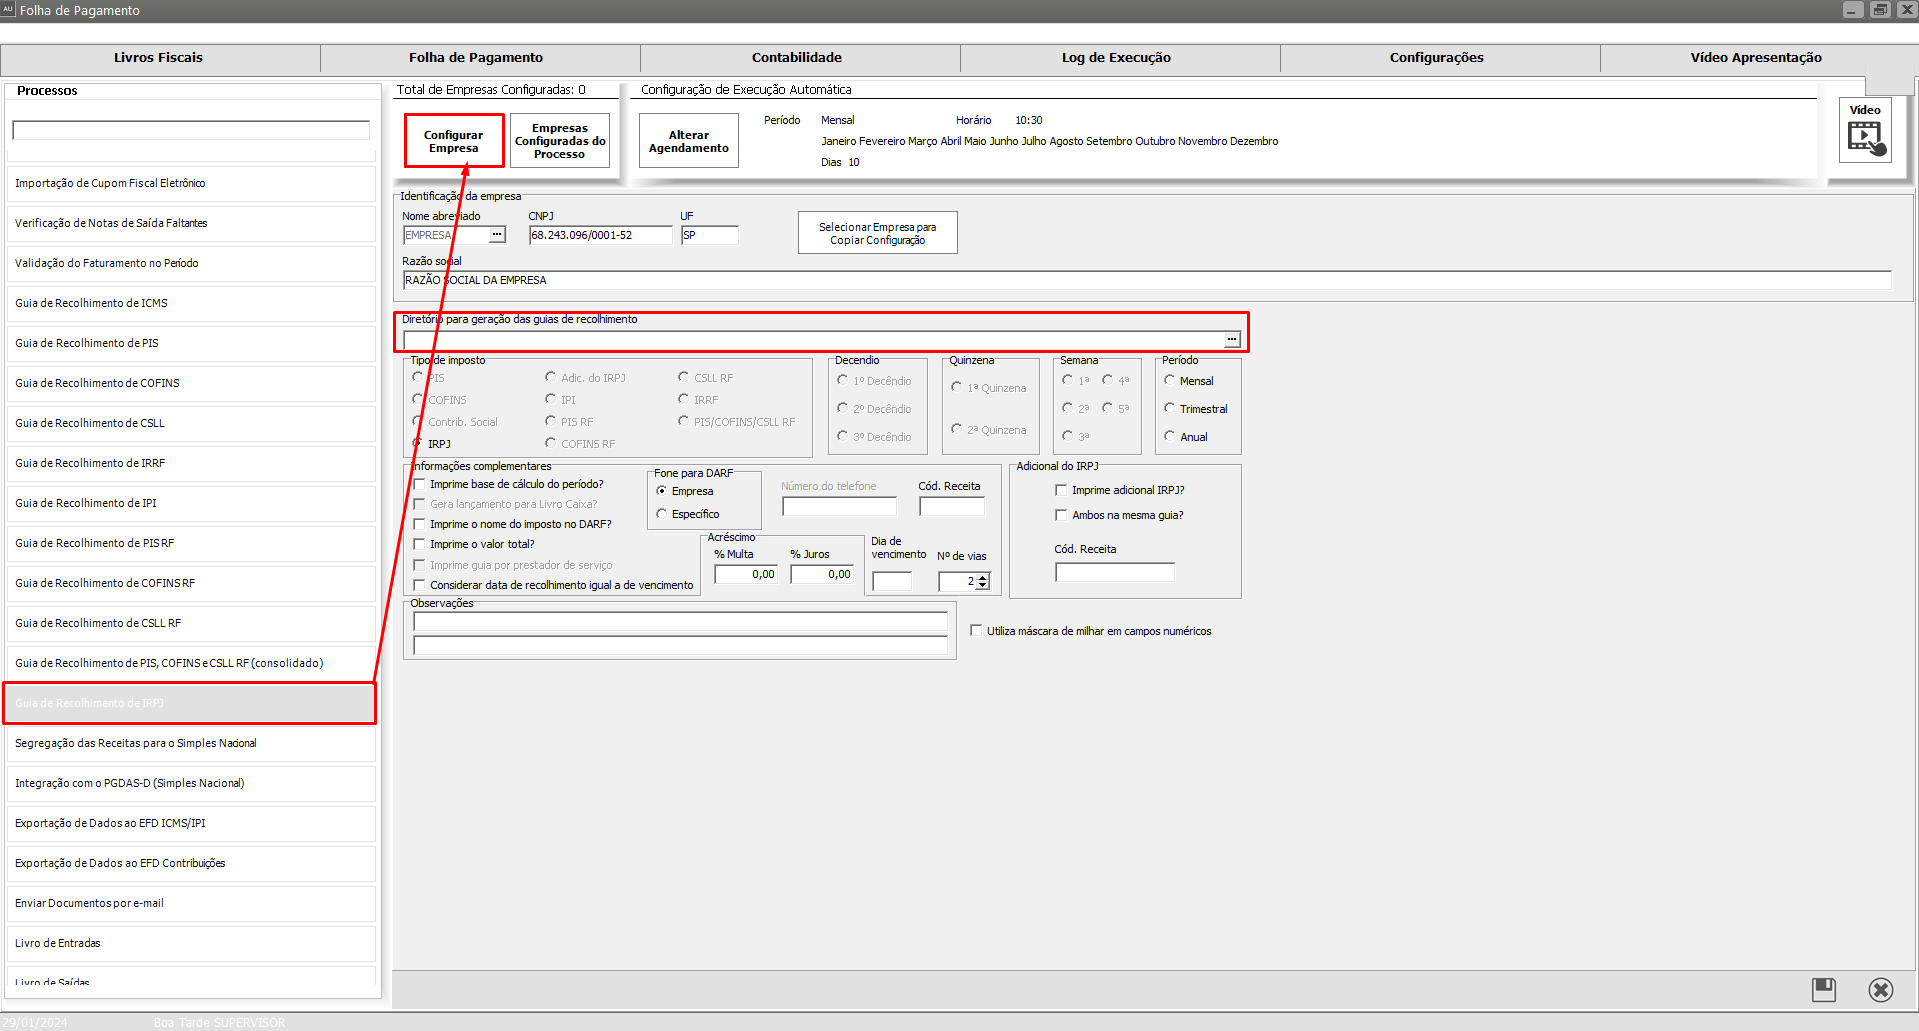The height and width of the screenshot is (1031, 1919).
Task: Select the IRPJ tax type radio
Action: pyautogui.click(x=418, y=443)
